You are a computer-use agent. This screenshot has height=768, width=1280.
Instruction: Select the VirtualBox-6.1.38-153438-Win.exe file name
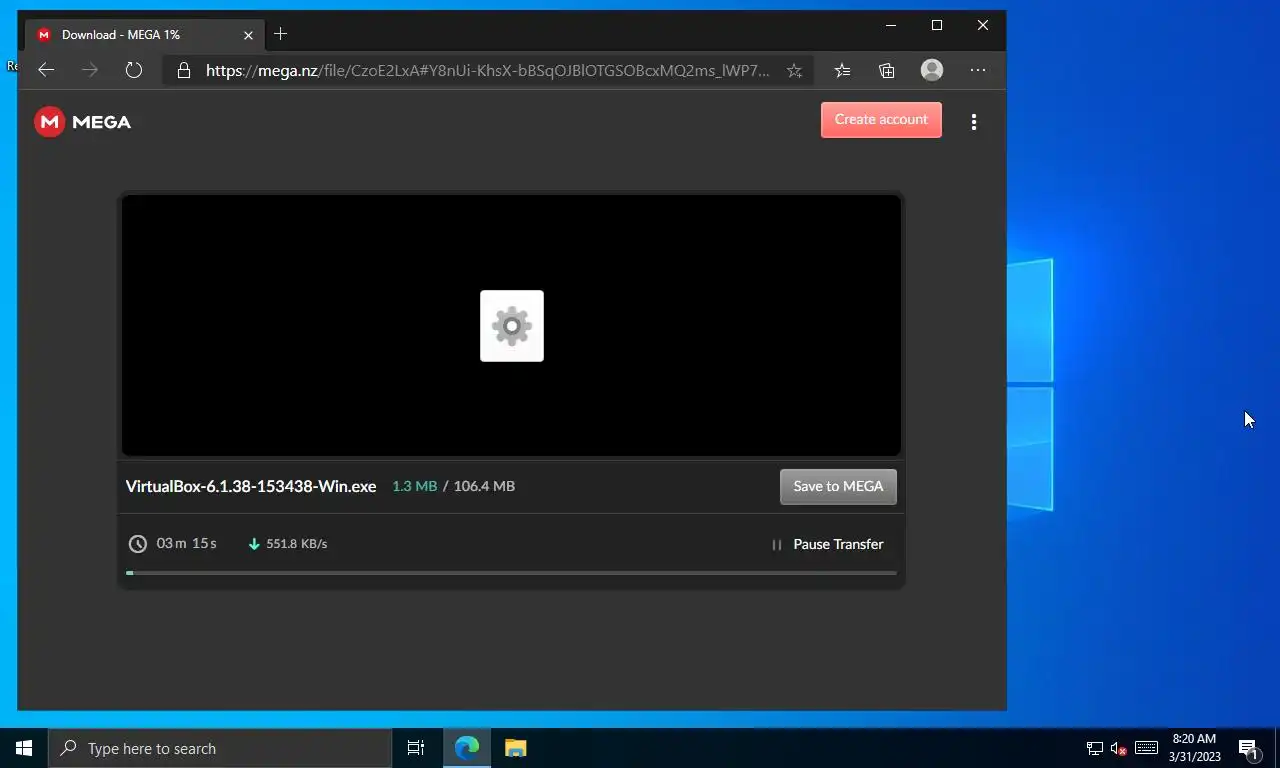251,487
